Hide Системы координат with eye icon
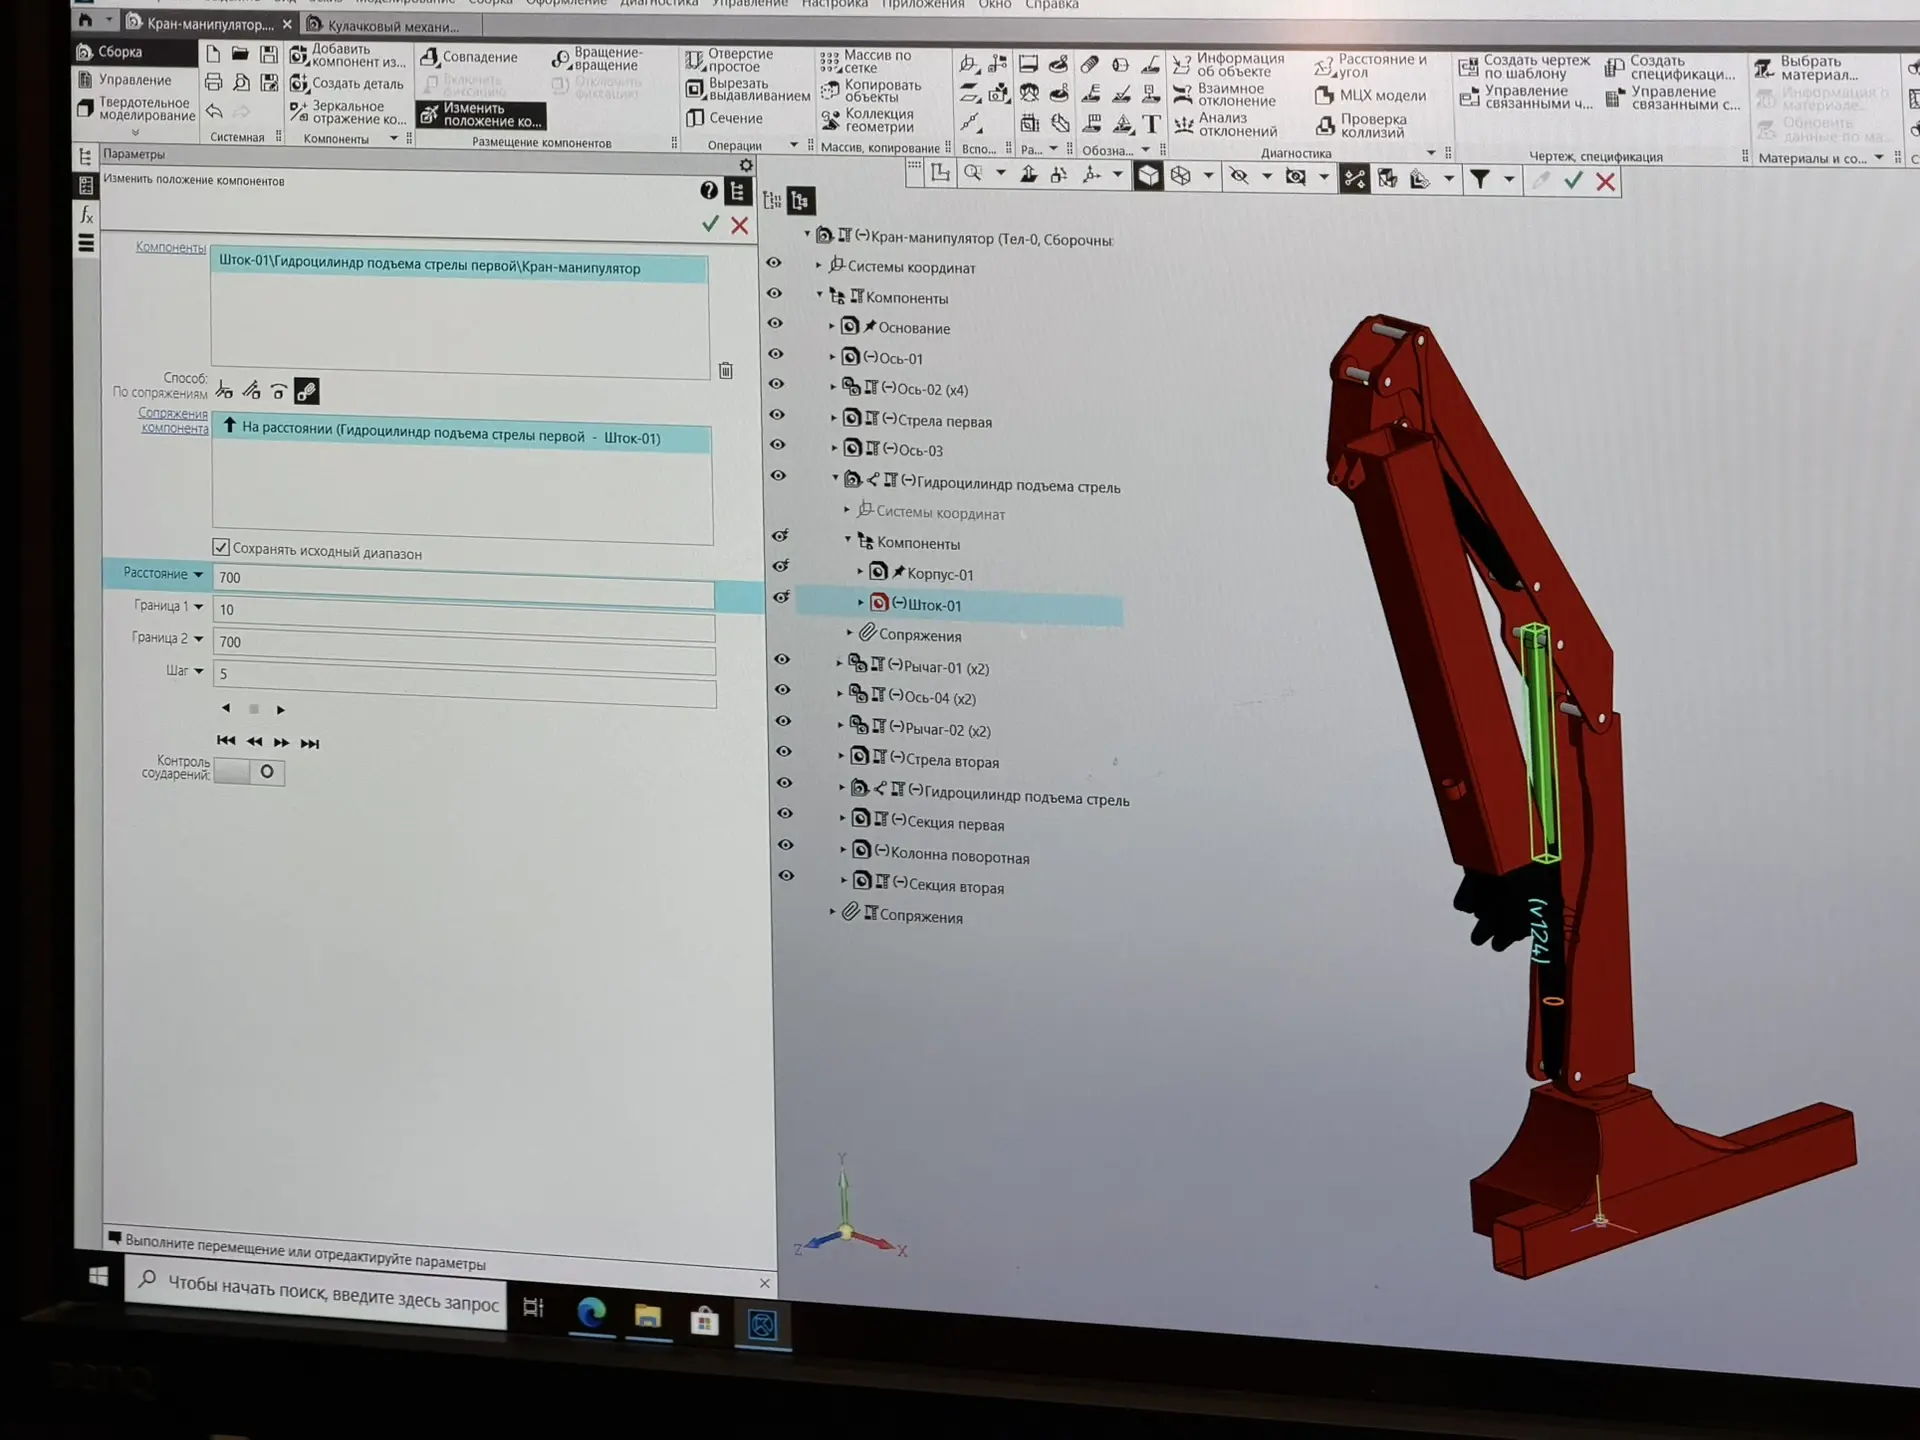 pyautogui.click(x=774, y=262)
